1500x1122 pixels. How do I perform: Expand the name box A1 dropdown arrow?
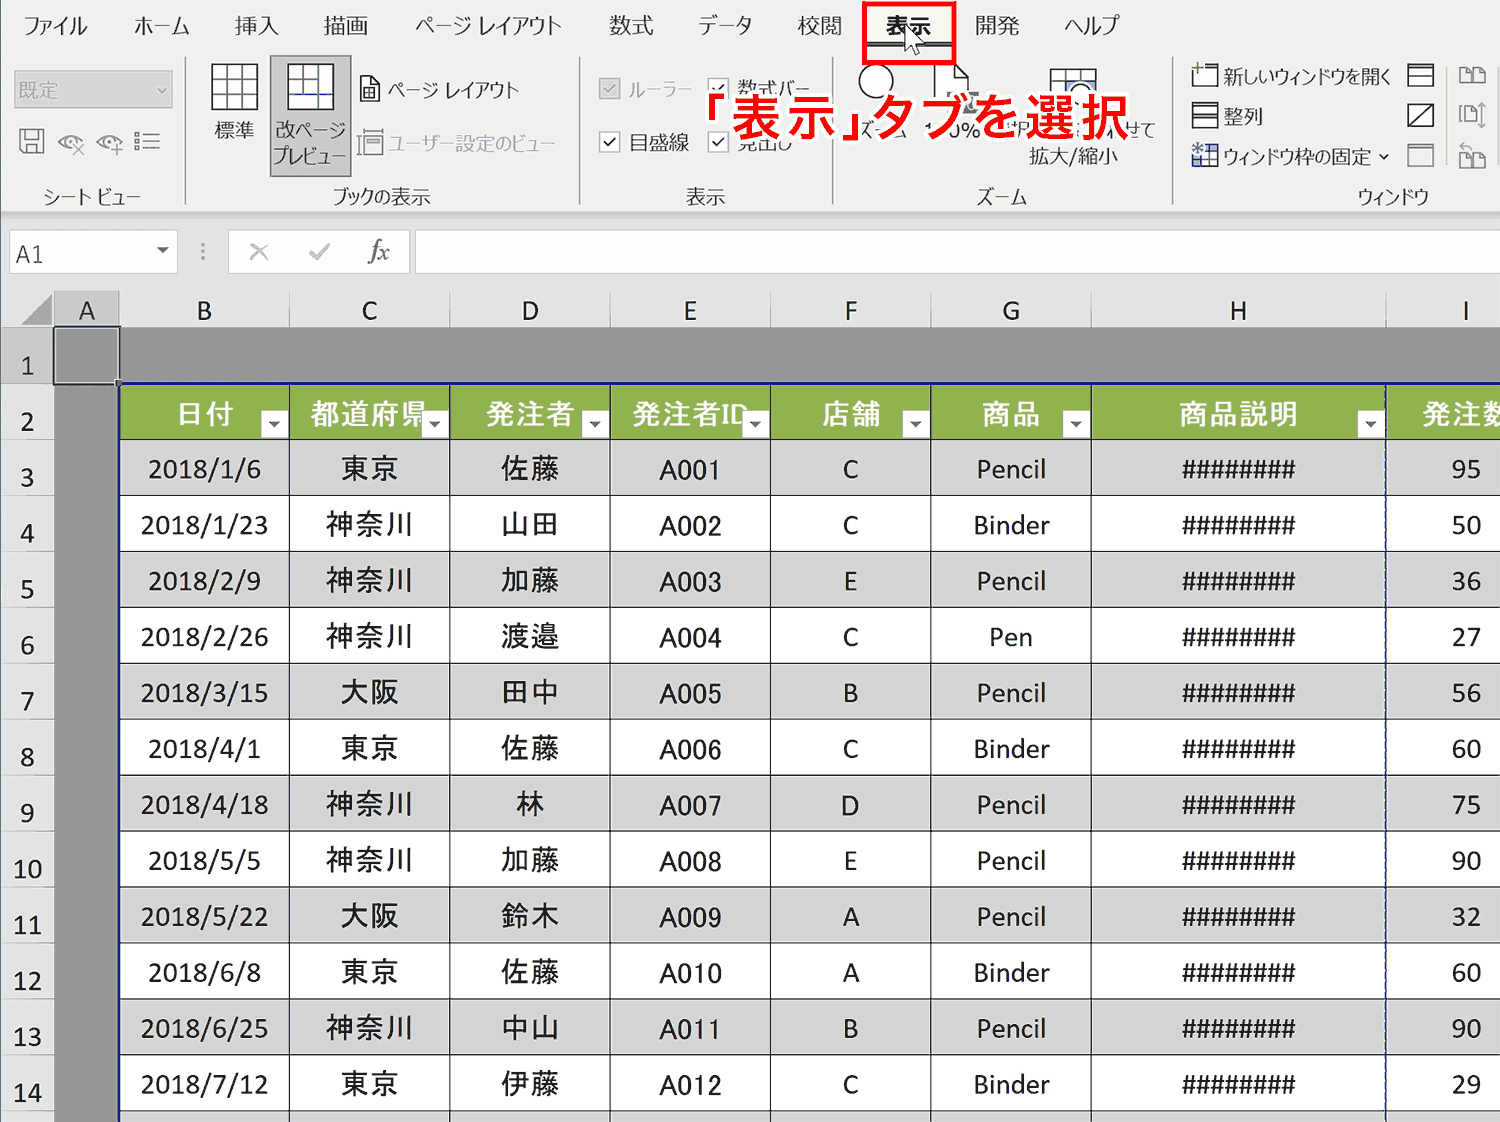[162, 251]
